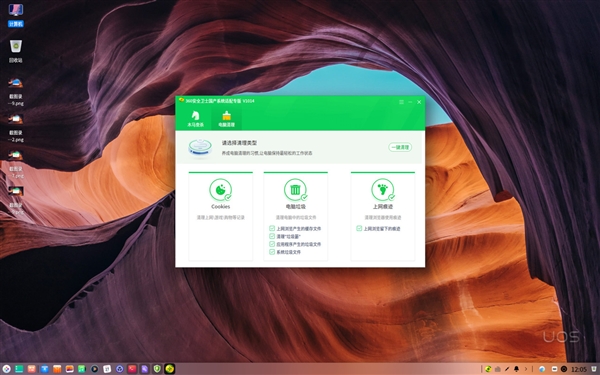Image resolution: width=600 pixels, height=375 pixels.
Task: Select the trash can junk icon
Action: coord(295,189)
